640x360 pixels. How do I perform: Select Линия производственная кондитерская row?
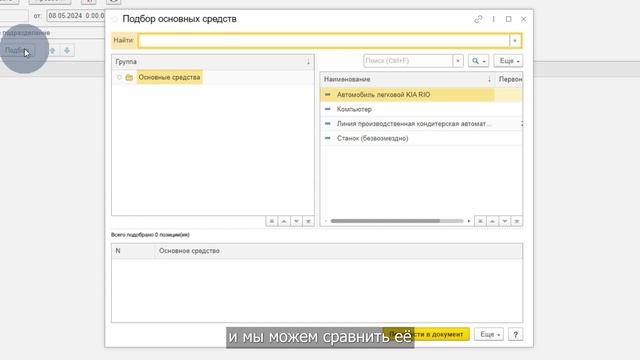coord(421,124)
